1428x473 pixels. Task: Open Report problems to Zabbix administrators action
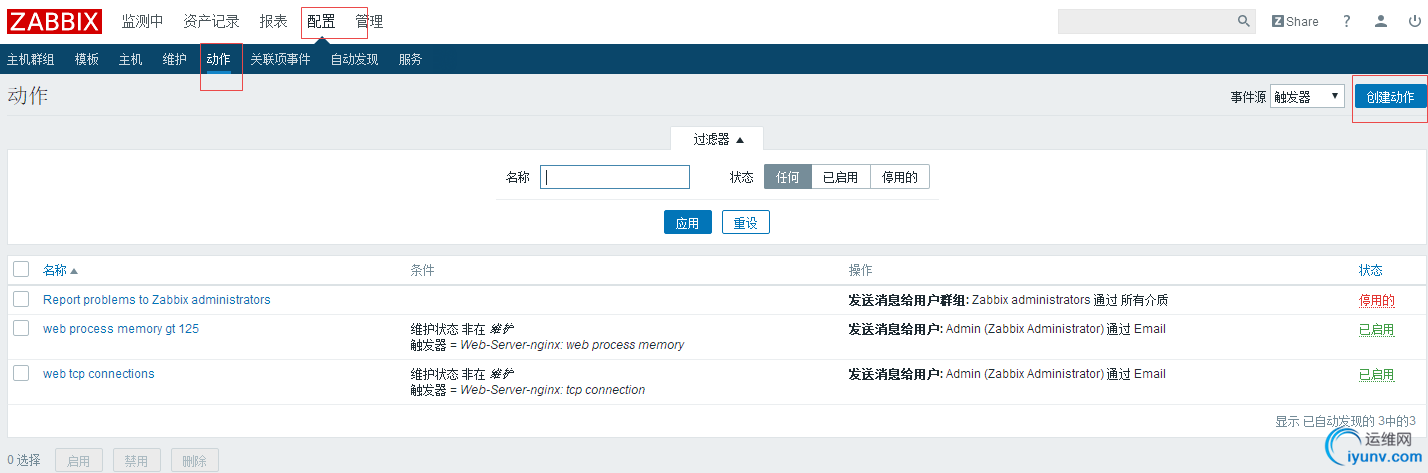157,299
